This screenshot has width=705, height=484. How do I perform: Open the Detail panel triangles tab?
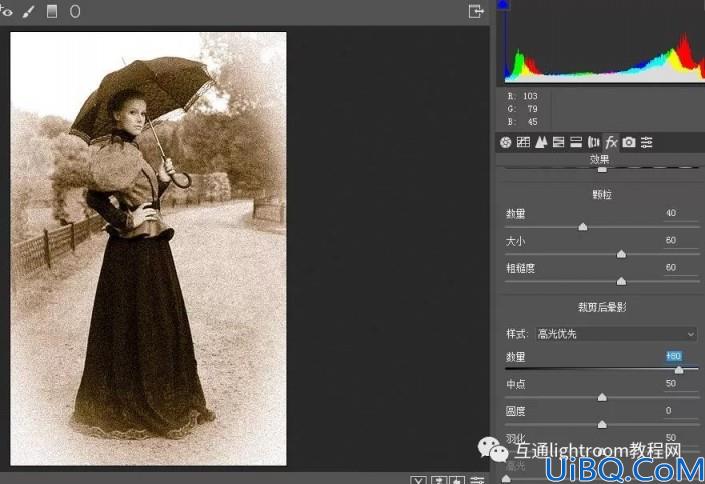tap(541, 143)
